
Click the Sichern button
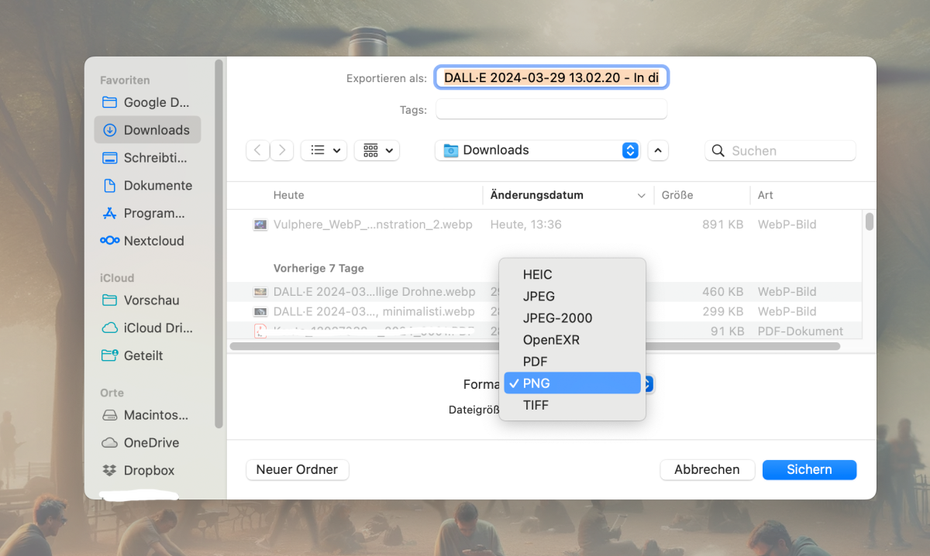(809, 469)
